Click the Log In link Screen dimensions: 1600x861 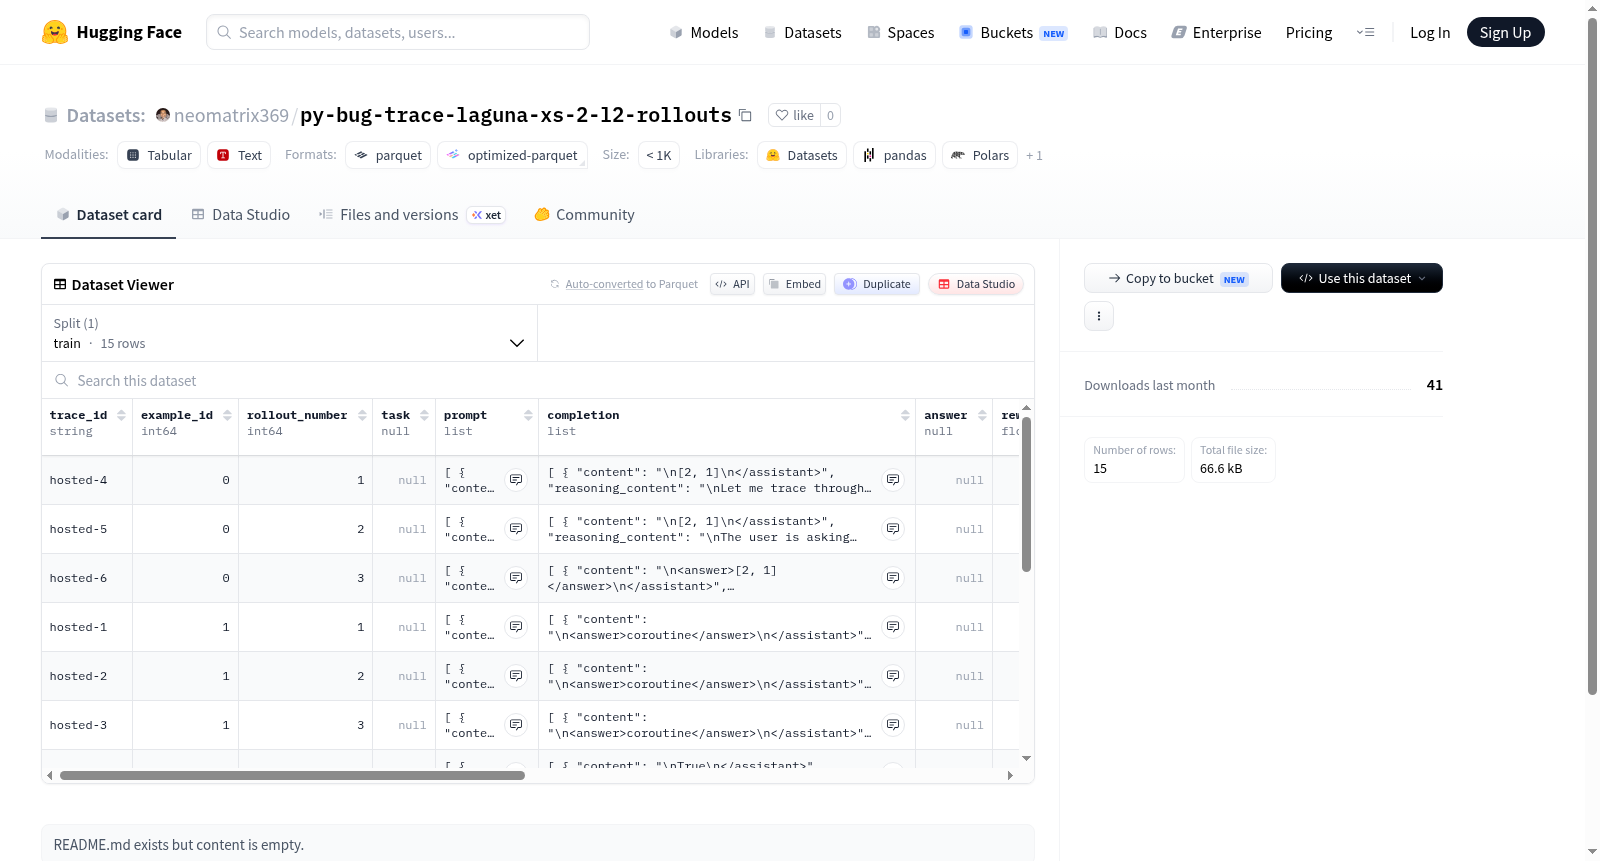[x=1430, y=32]
